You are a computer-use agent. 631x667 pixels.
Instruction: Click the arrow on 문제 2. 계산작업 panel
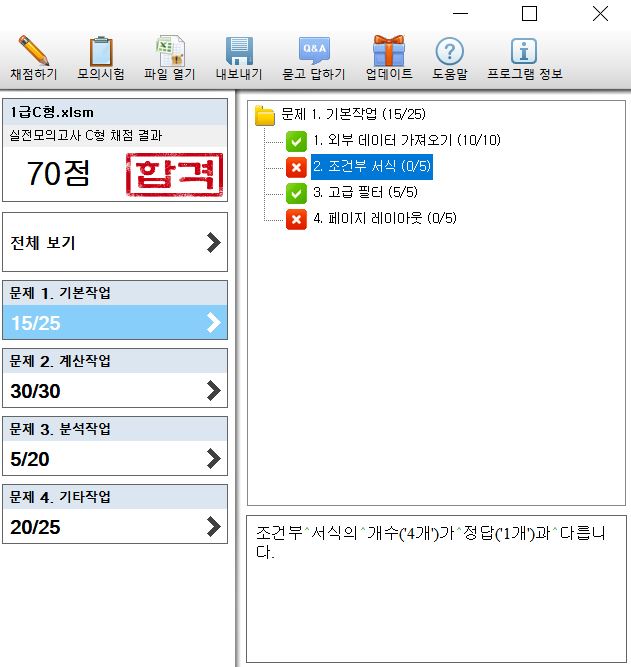[x=213, y=390]
